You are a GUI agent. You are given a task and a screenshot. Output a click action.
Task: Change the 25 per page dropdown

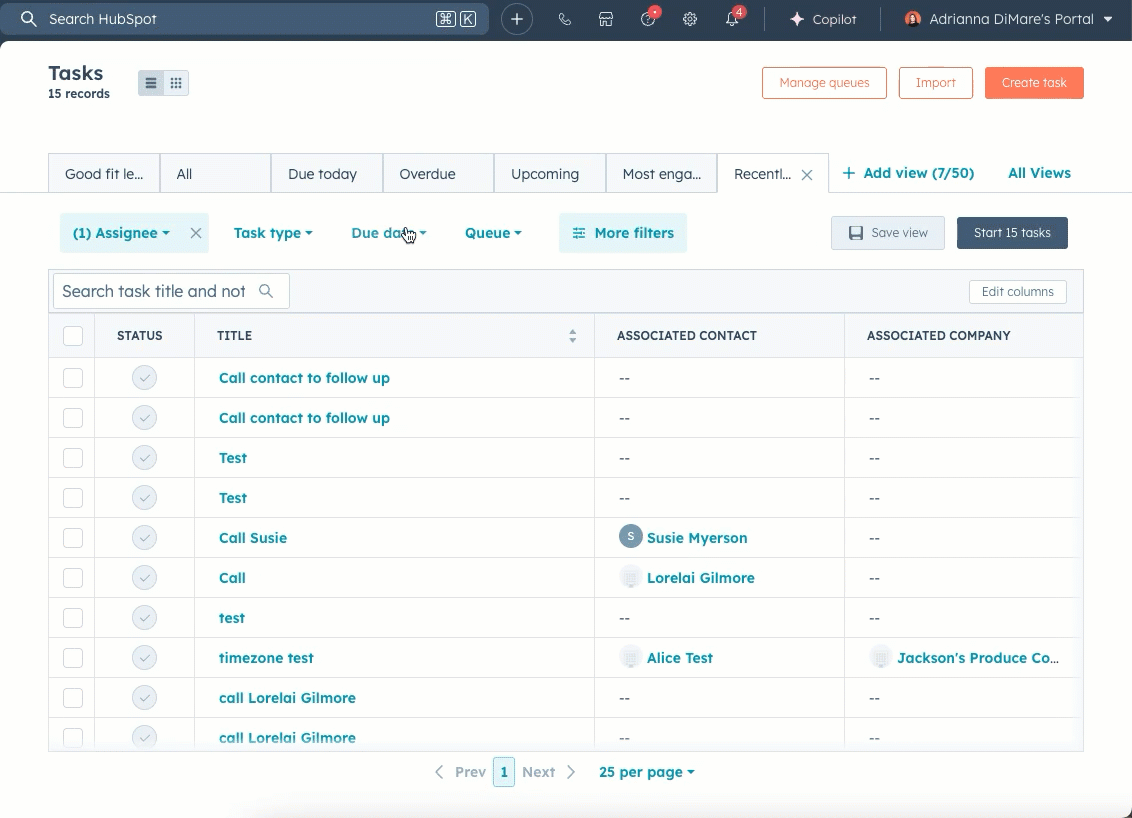pos(646,771)
